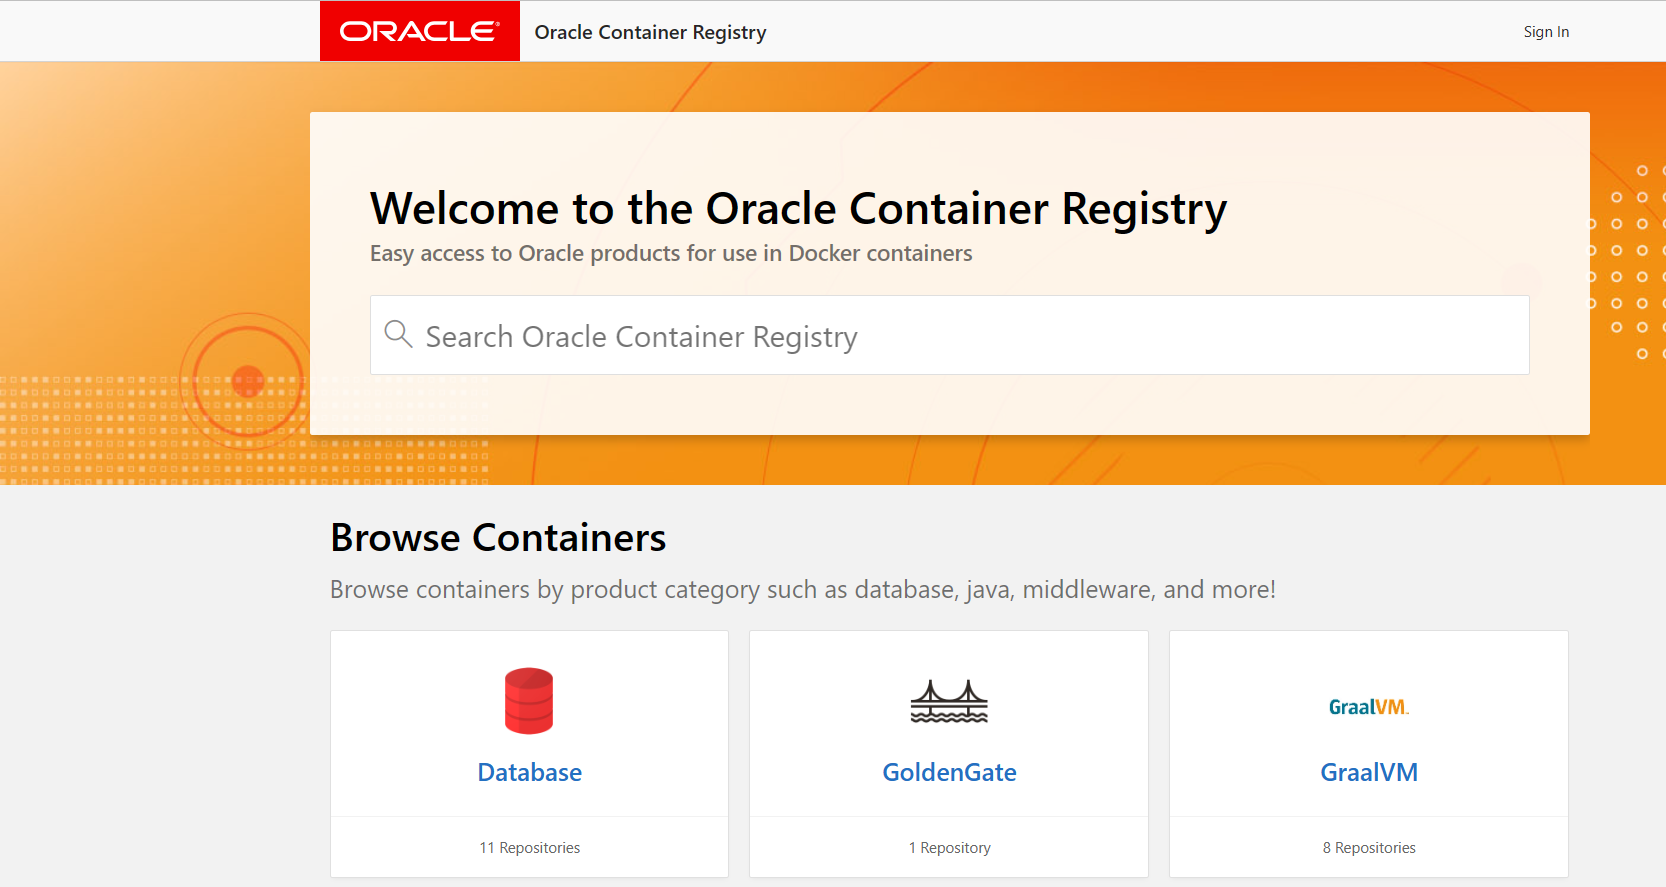Click the Easy access to Oracle products subtitle
1666x887 pixels.
point(671,254)
